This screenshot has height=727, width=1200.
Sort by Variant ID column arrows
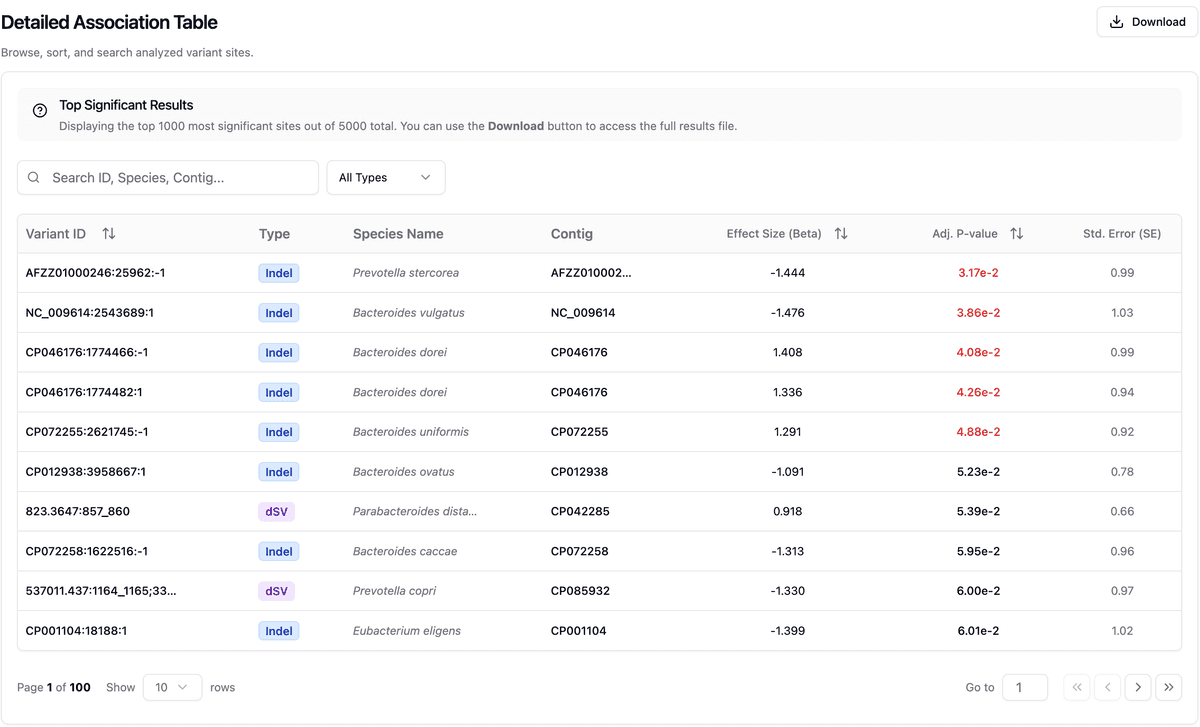[109, 234]
